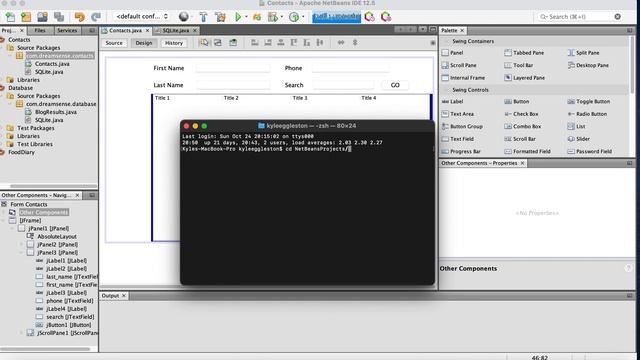The height and width of the screenshot is (360, 640).
Task: Select FoodDiary project node
Action: 21,152
